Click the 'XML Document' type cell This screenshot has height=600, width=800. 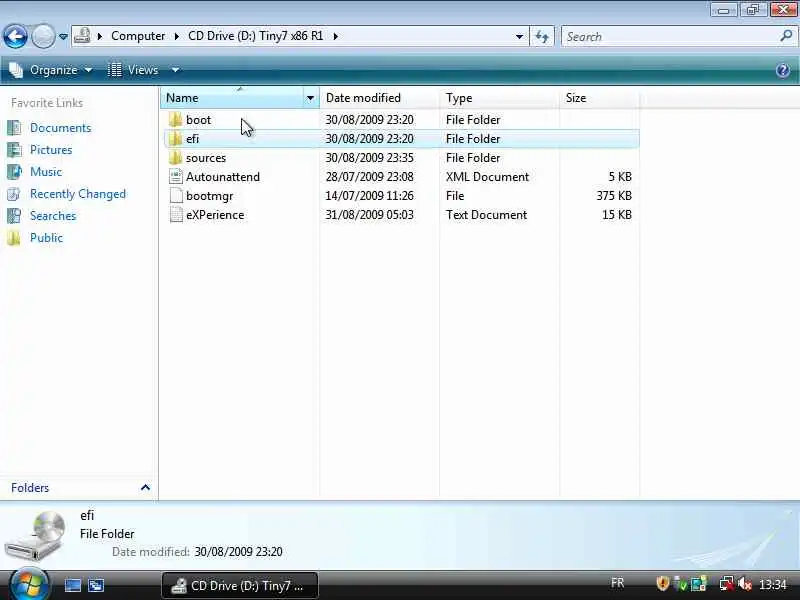[x=487, y=177]
